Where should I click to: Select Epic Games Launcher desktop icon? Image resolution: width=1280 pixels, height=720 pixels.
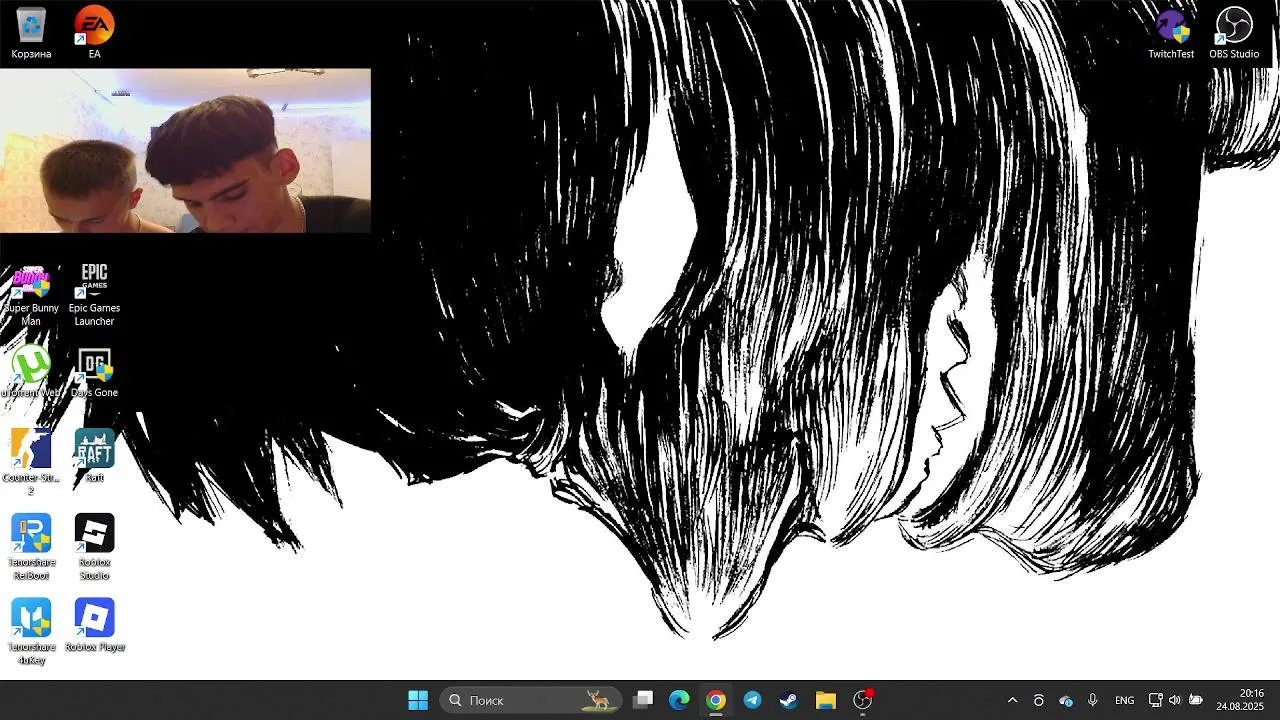pos(94,295)
